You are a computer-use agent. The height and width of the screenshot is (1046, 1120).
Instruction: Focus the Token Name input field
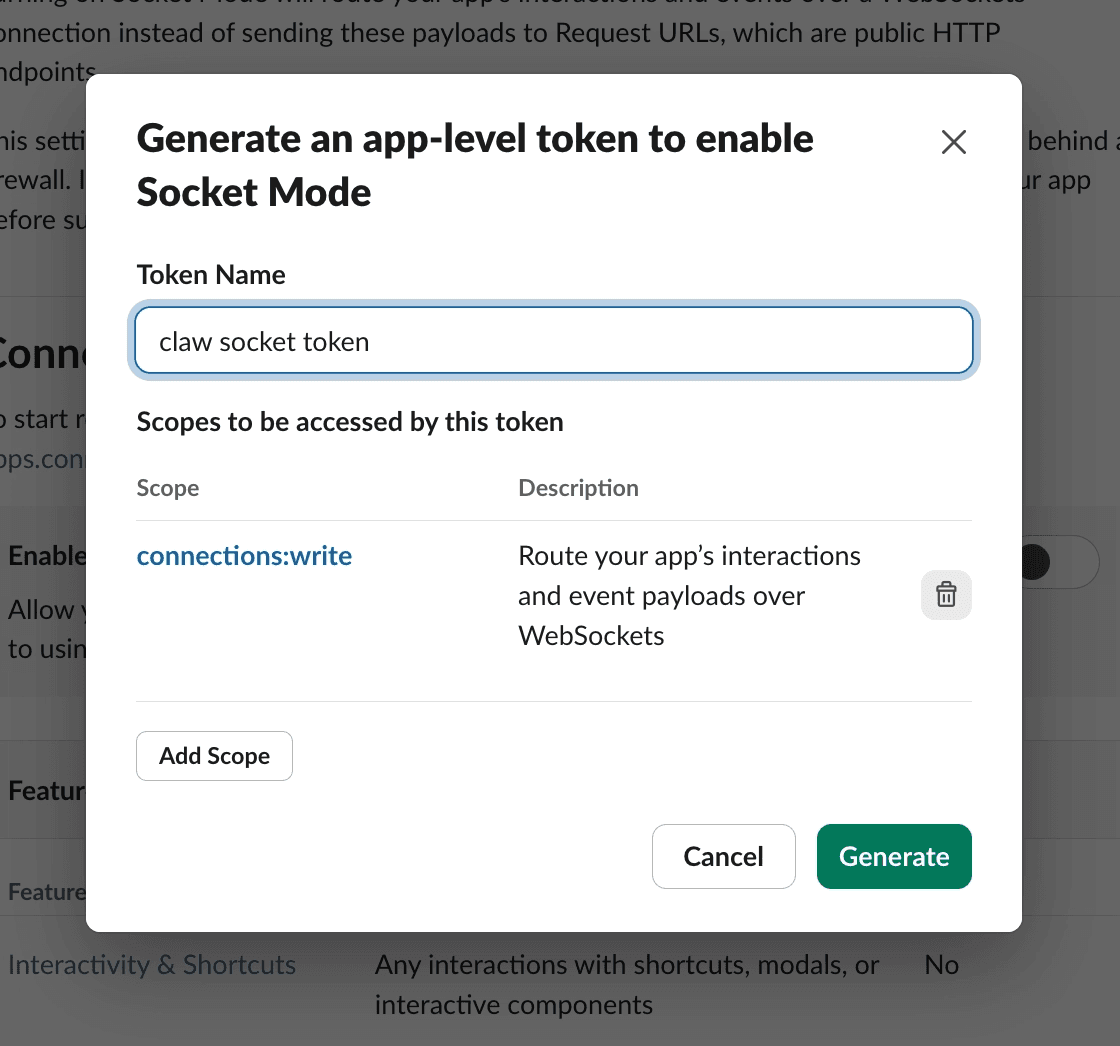click(x=554, y=341)
